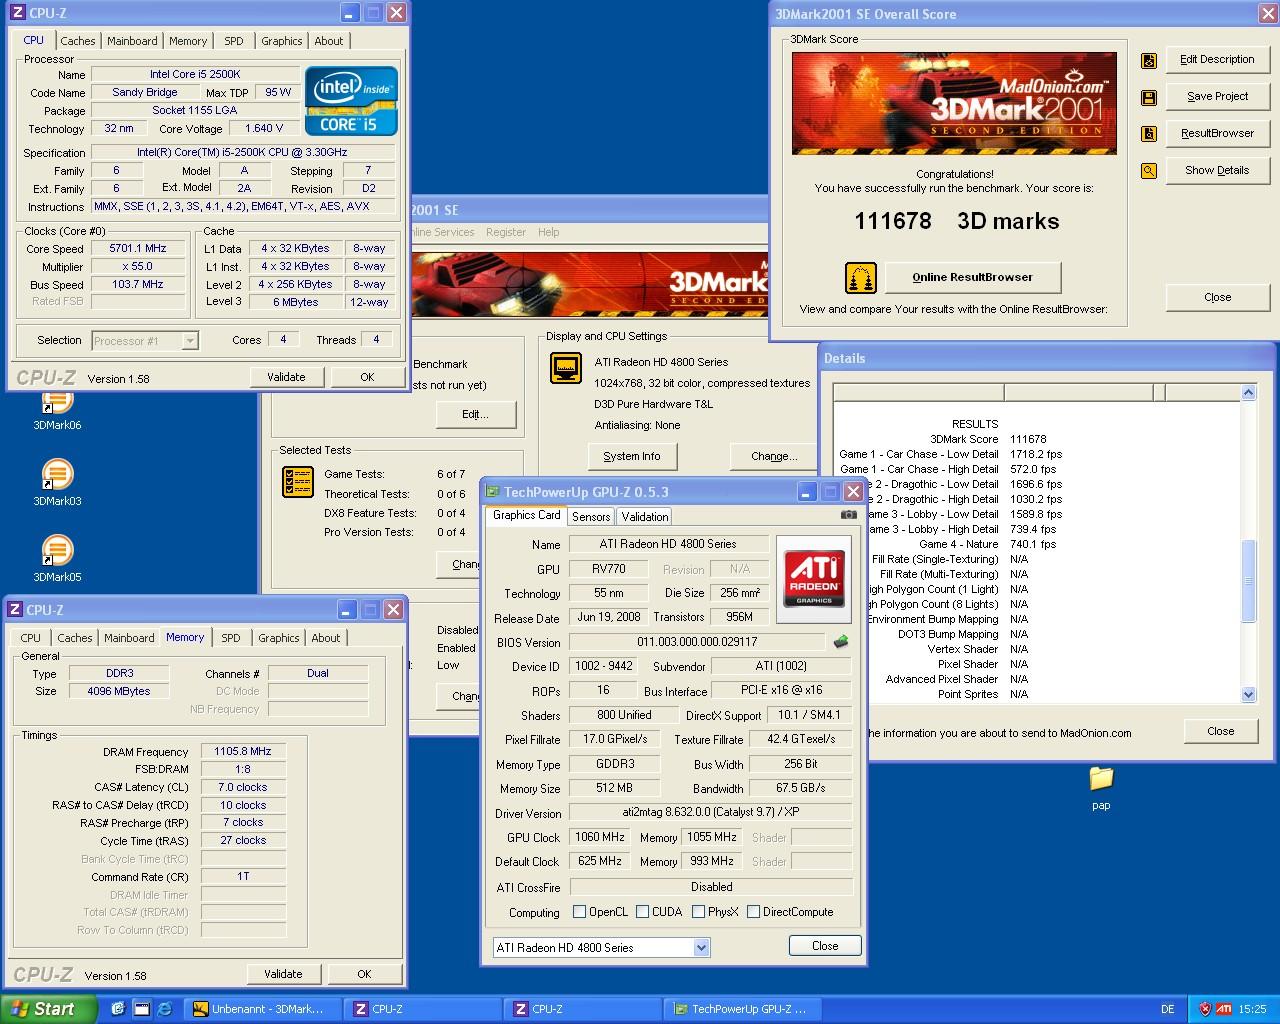Click the BIOS Version 011.003.000.000.029117 field
Screen dimensions: 1280x1024
pyautogui.click(x=697, y=642)
